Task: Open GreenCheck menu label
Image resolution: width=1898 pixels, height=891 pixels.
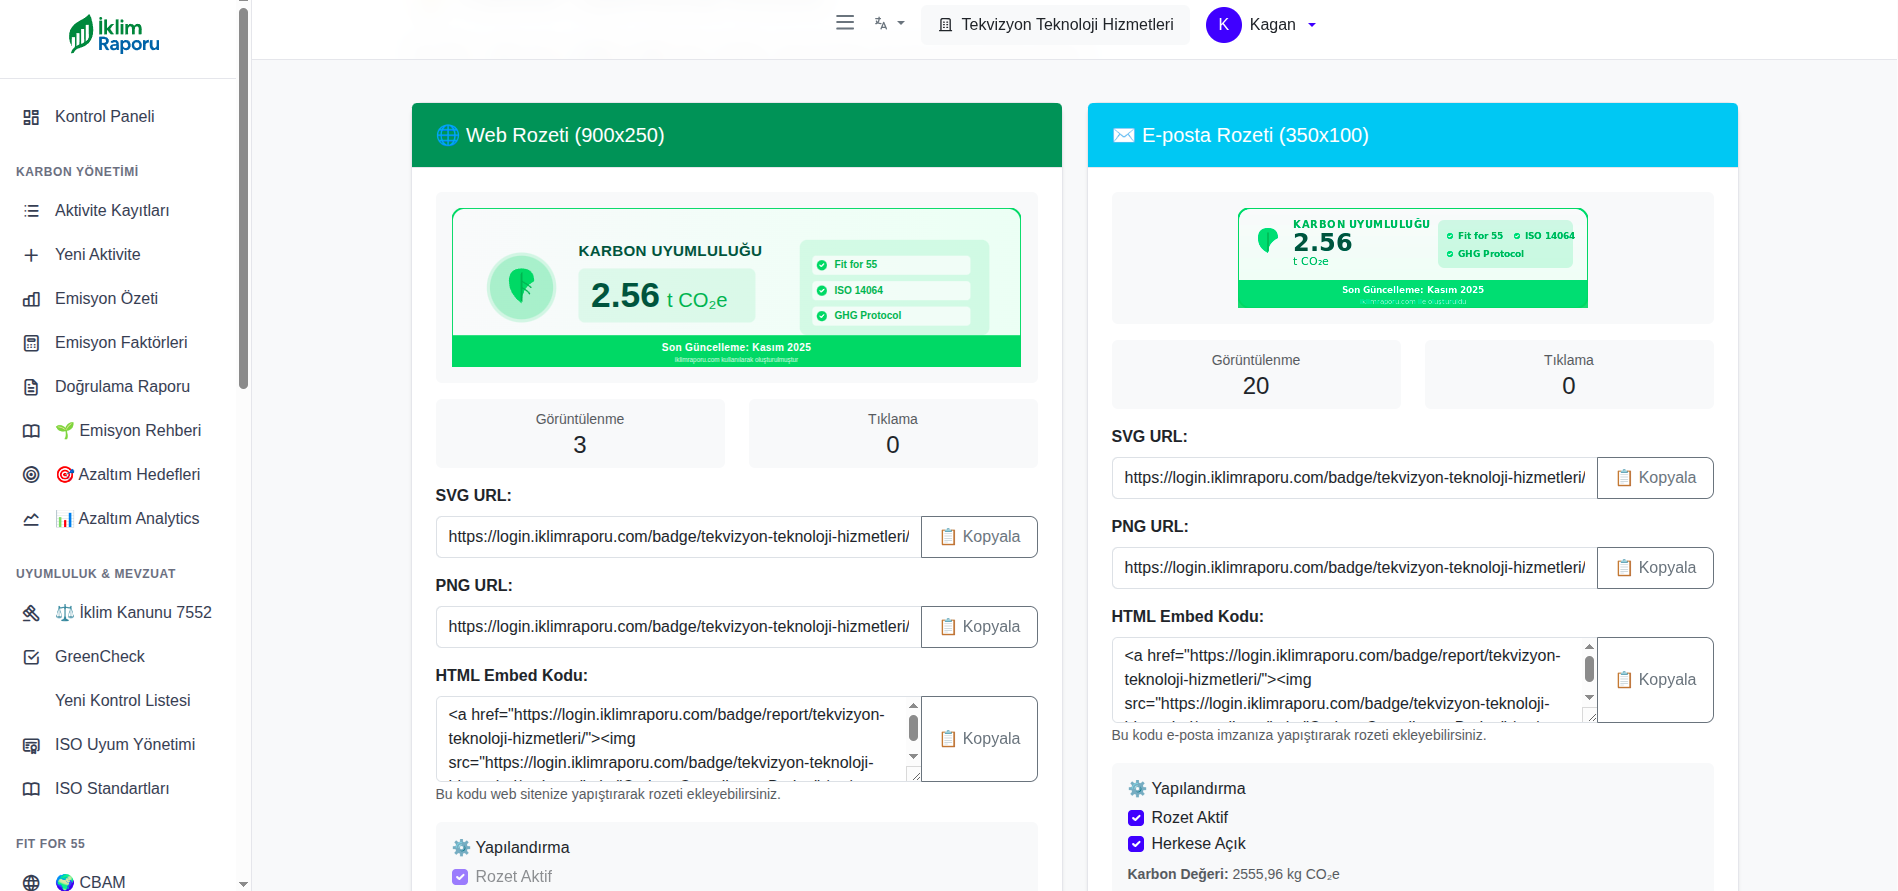Action: [100, 657]
